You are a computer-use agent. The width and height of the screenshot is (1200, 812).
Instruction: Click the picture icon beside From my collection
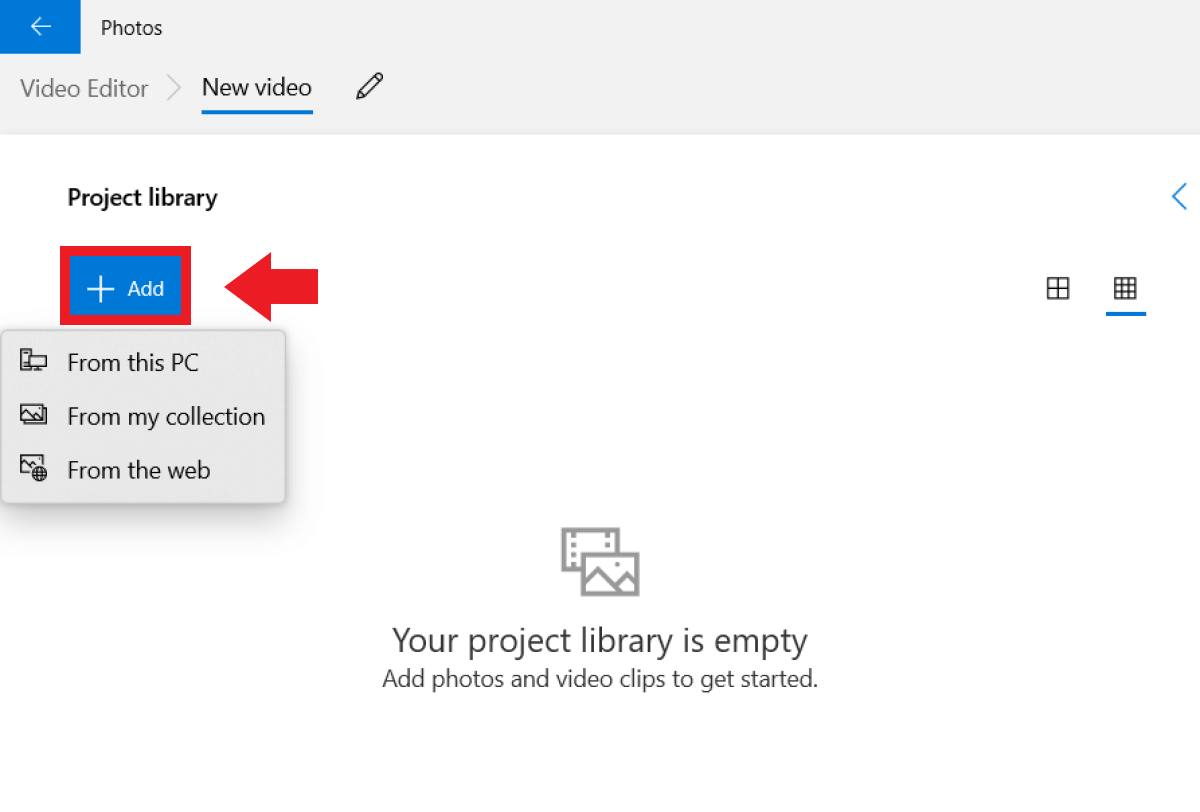(x=34, y=416)
